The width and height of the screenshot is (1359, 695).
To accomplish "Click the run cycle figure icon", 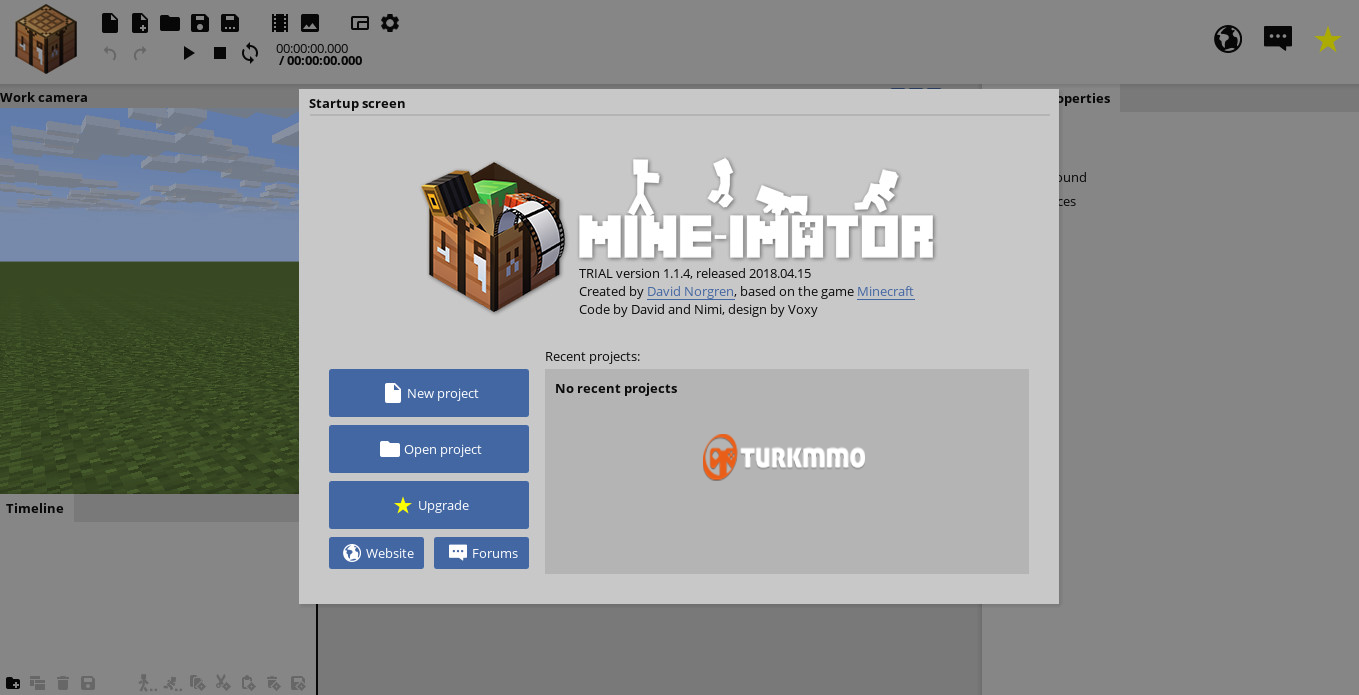I will (173, 683).
